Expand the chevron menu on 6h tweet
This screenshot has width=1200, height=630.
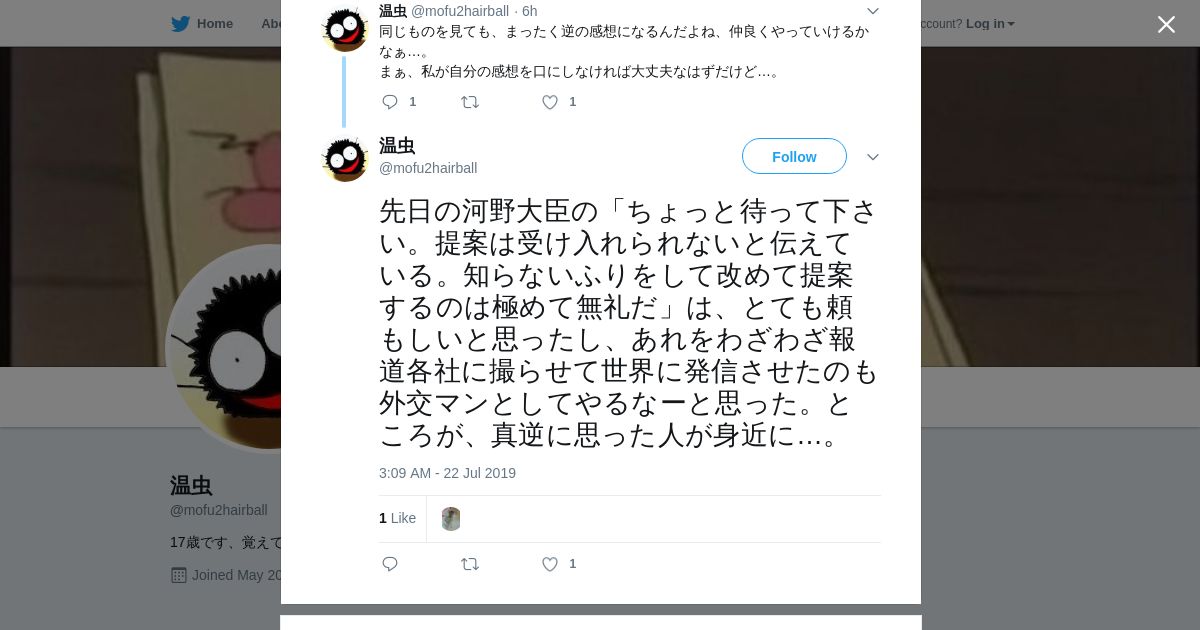(x=873, y=11)
